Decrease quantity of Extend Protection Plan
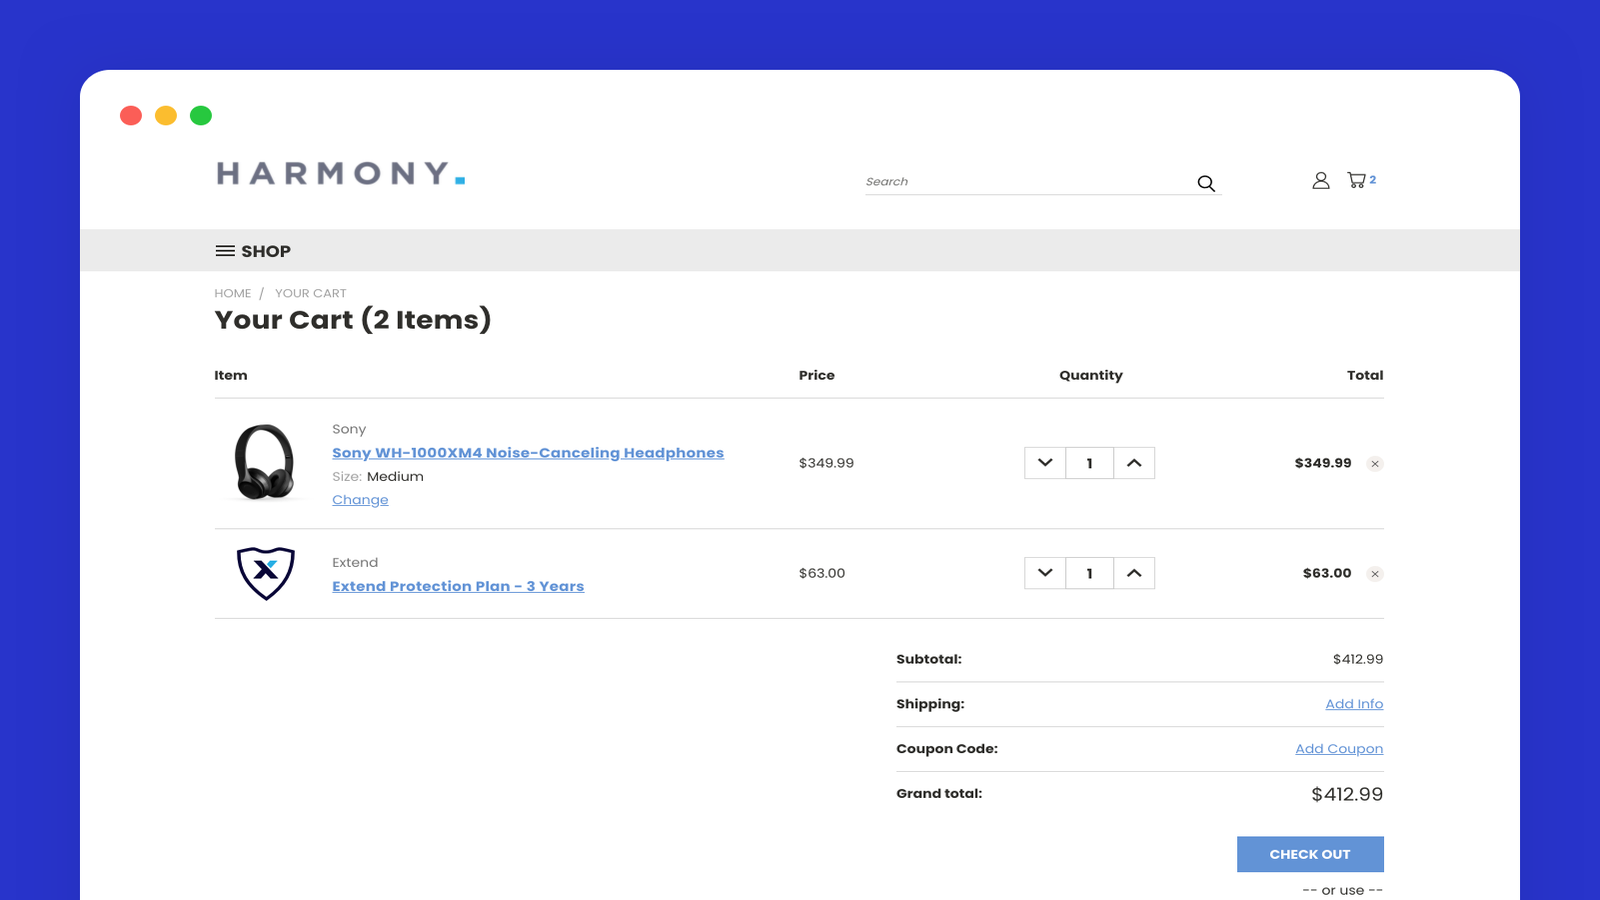Screen dimensions: 1600x900 click(1045, 573)
